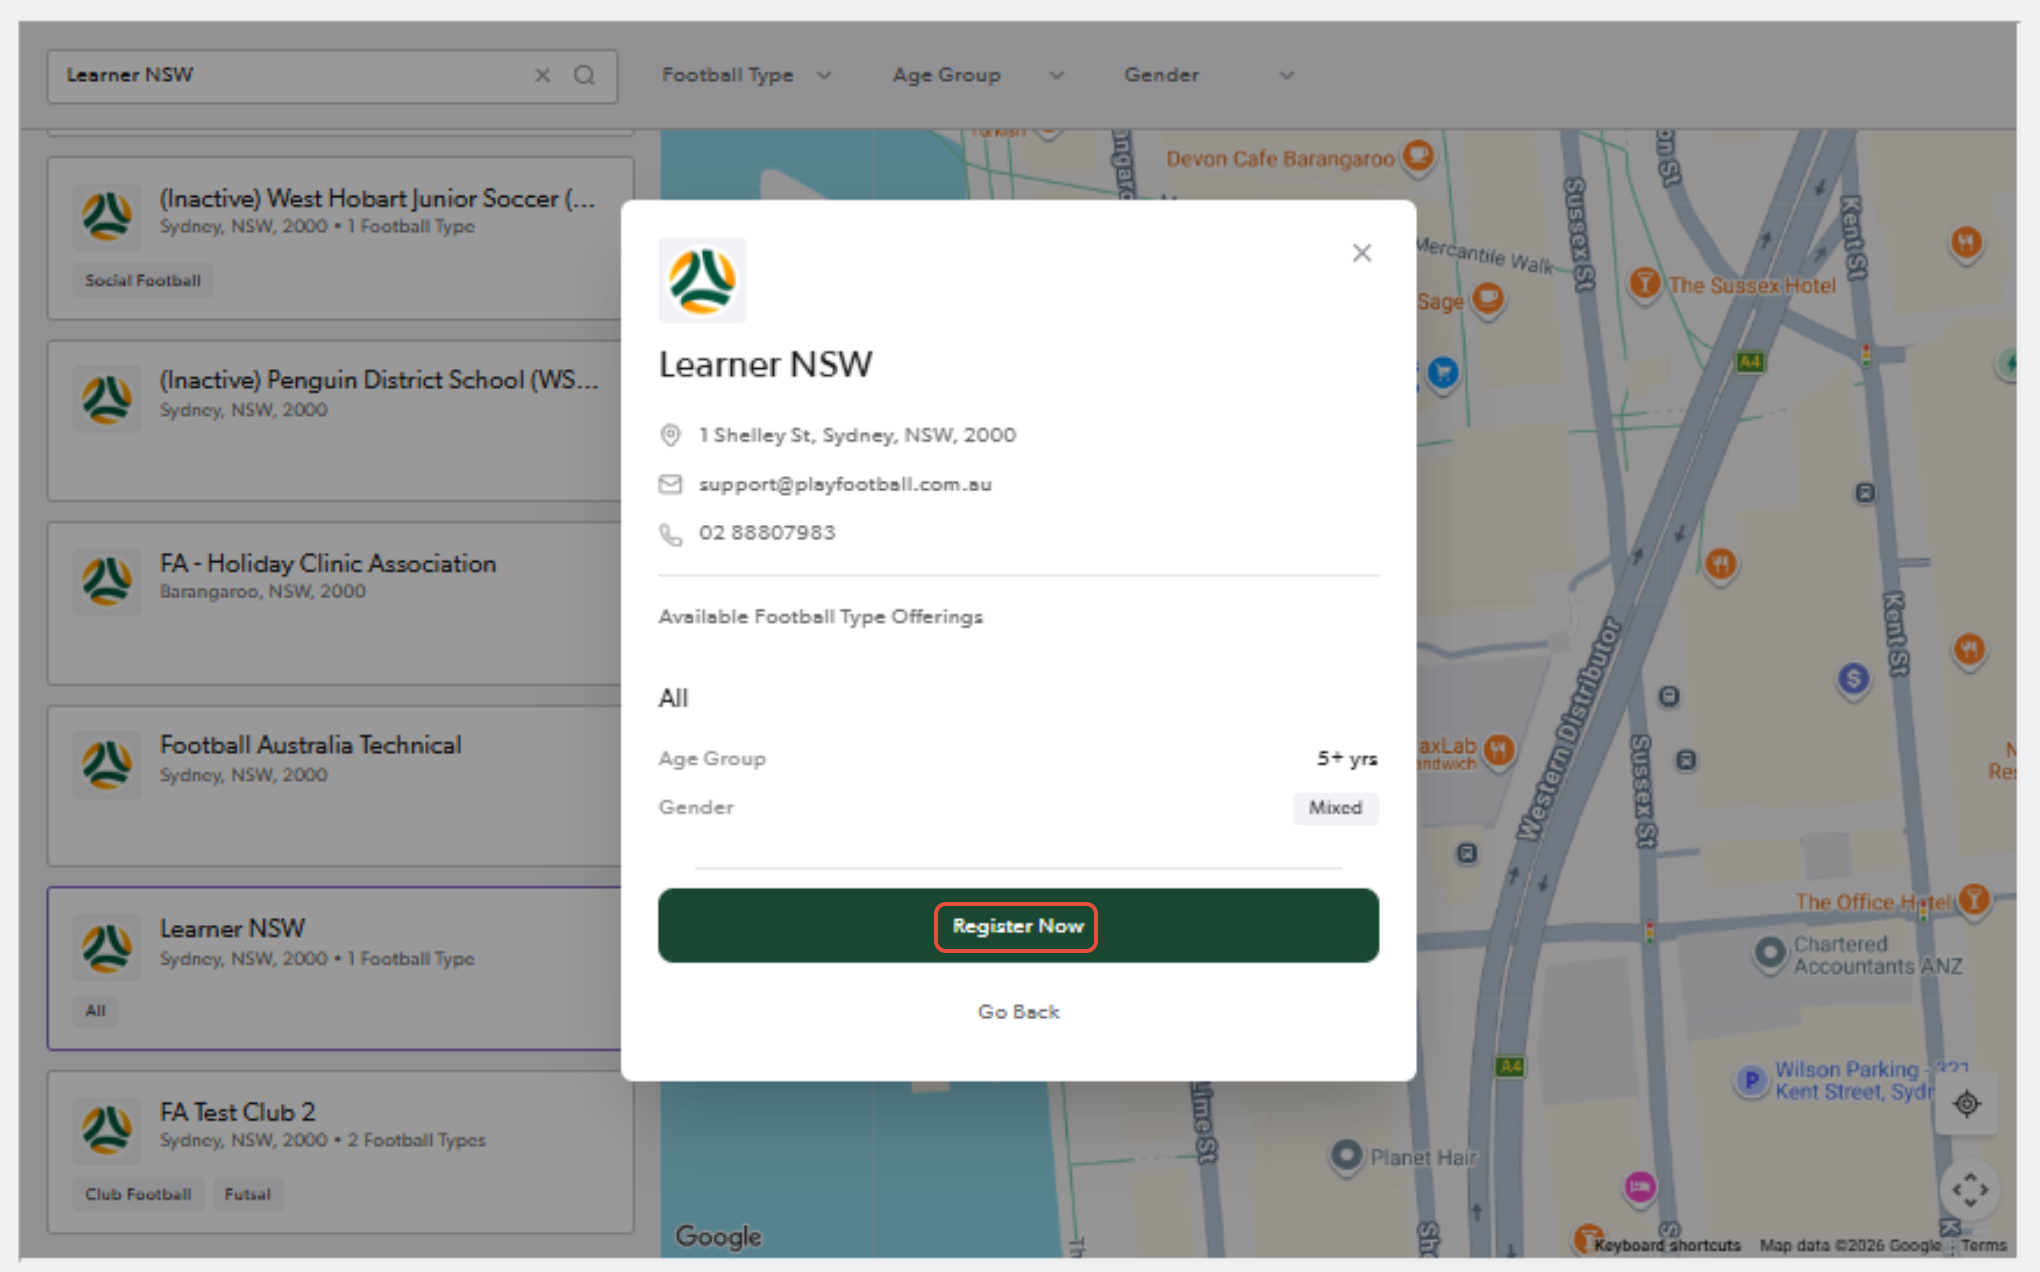Click the blue shopping cart map pin
This screenshot has height=1272, width=2040.
(x=1442, y=373)
